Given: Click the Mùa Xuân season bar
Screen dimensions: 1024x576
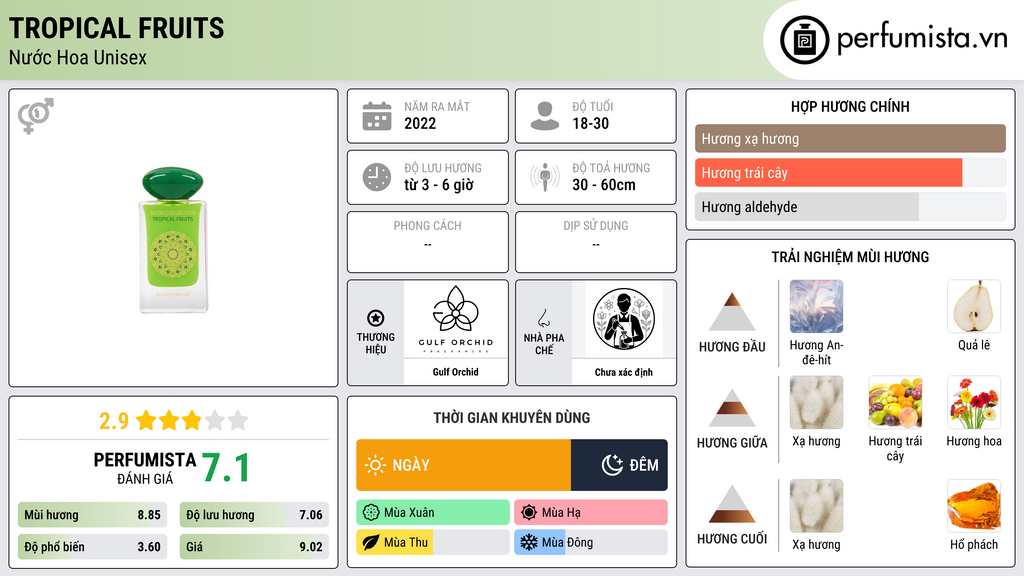Looking at the screenshot, I should point(433,513).
